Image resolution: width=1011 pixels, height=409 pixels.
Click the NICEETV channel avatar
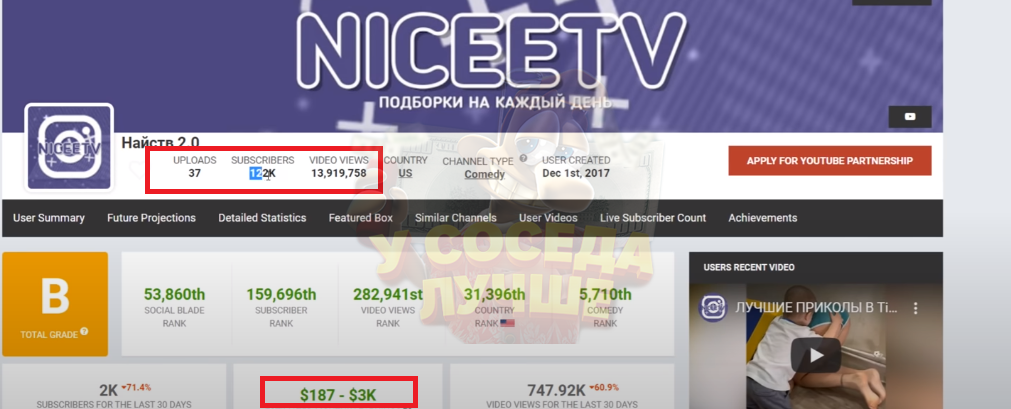pyautogui.click(x=69, y=148)
